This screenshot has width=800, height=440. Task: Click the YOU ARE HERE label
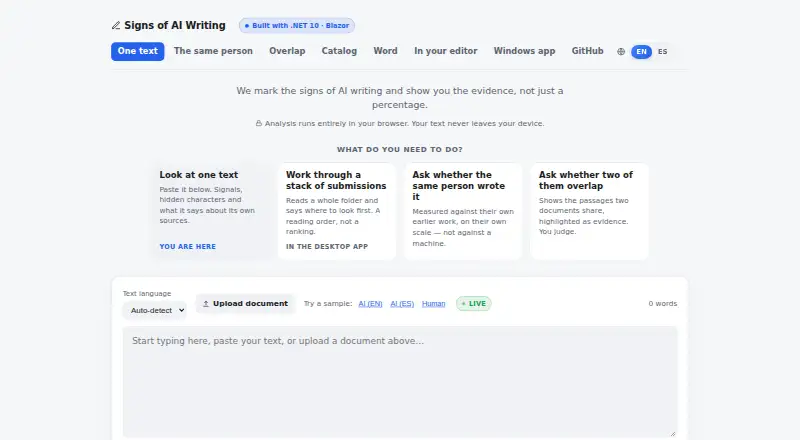click(188, 247)
